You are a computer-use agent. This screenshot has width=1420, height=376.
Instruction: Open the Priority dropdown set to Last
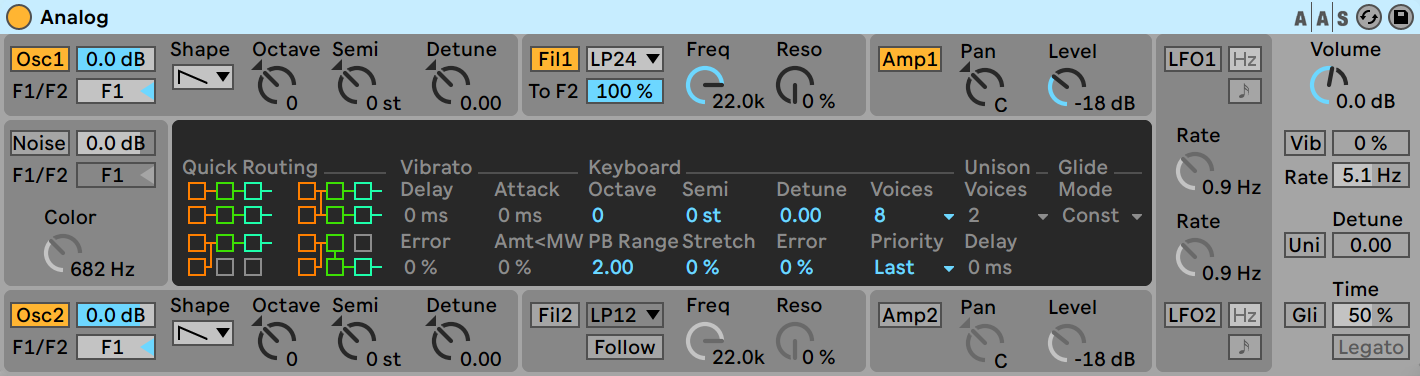pyautogui.click(x=913, y=267)
